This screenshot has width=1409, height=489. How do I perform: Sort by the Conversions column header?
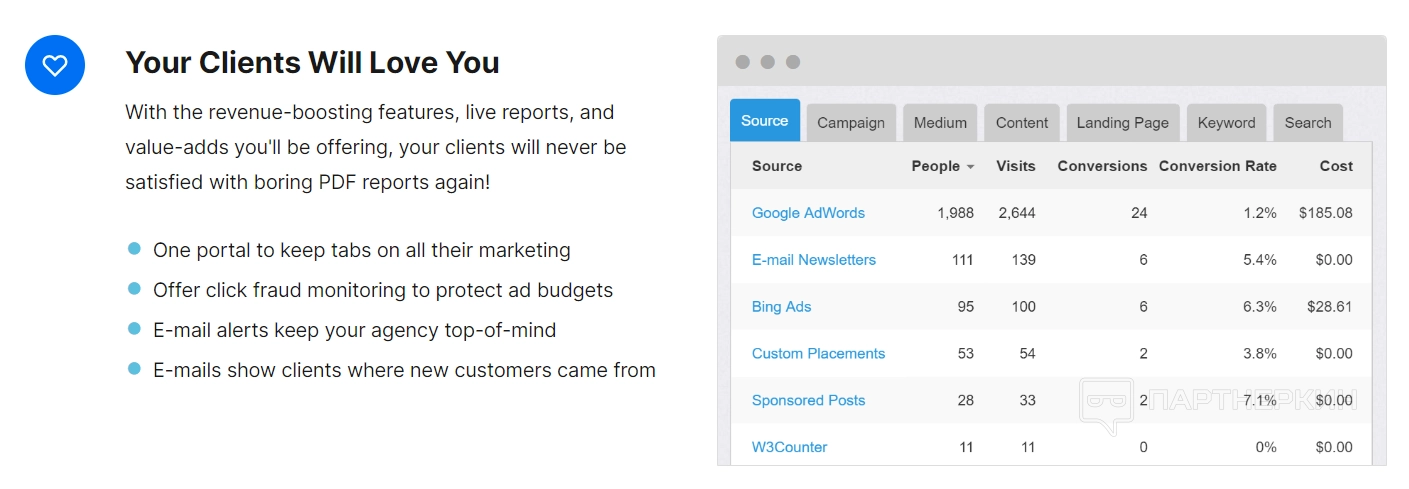pos(1102,166)
